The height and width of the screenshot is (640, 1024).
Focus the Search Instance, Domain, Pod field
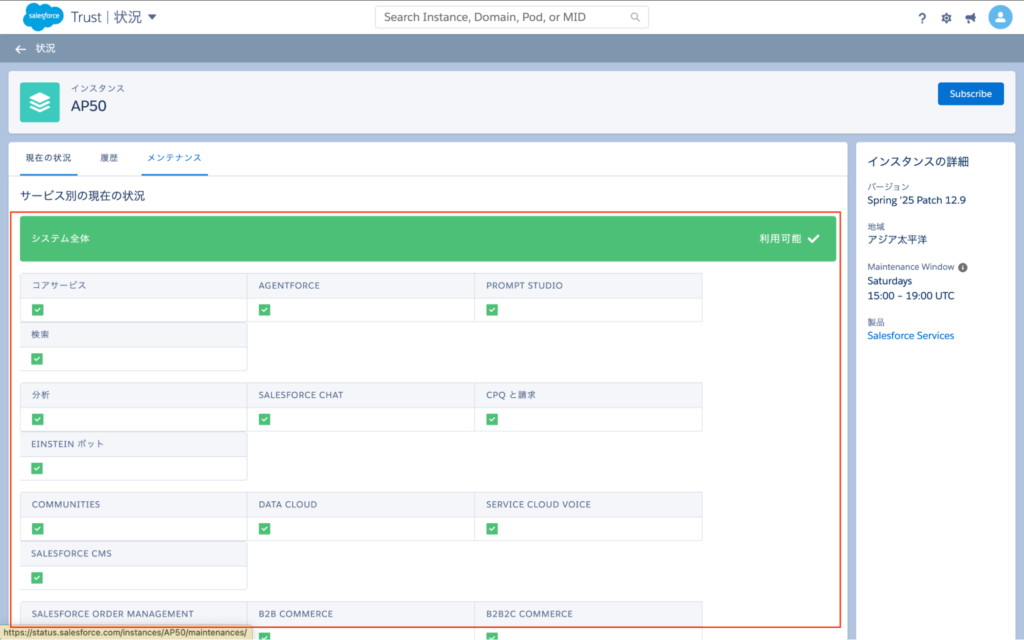pyautogui.click(x=511, y=17)
